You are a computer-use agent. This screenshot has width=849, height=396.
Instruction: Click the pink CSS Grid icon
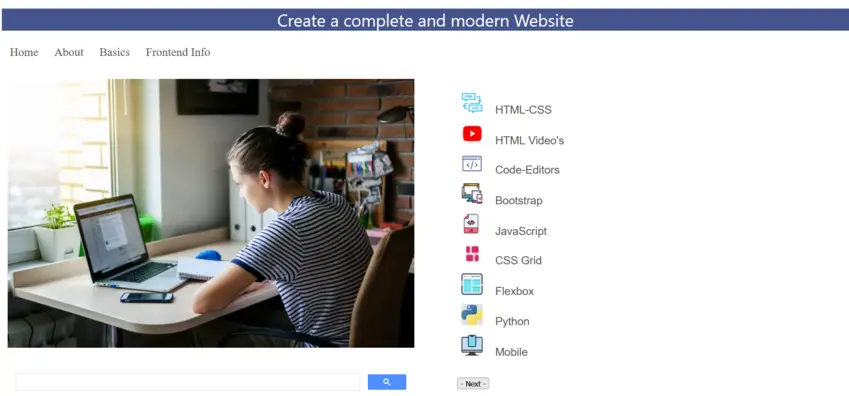coord(472,254)
